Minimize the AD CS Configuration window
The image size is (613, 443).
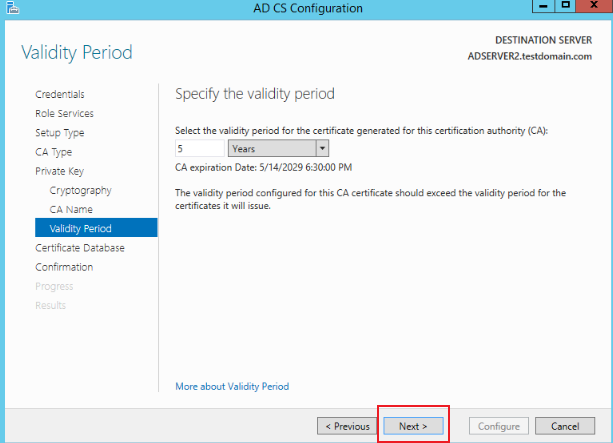pyautogui.click(x=543, y=6)
